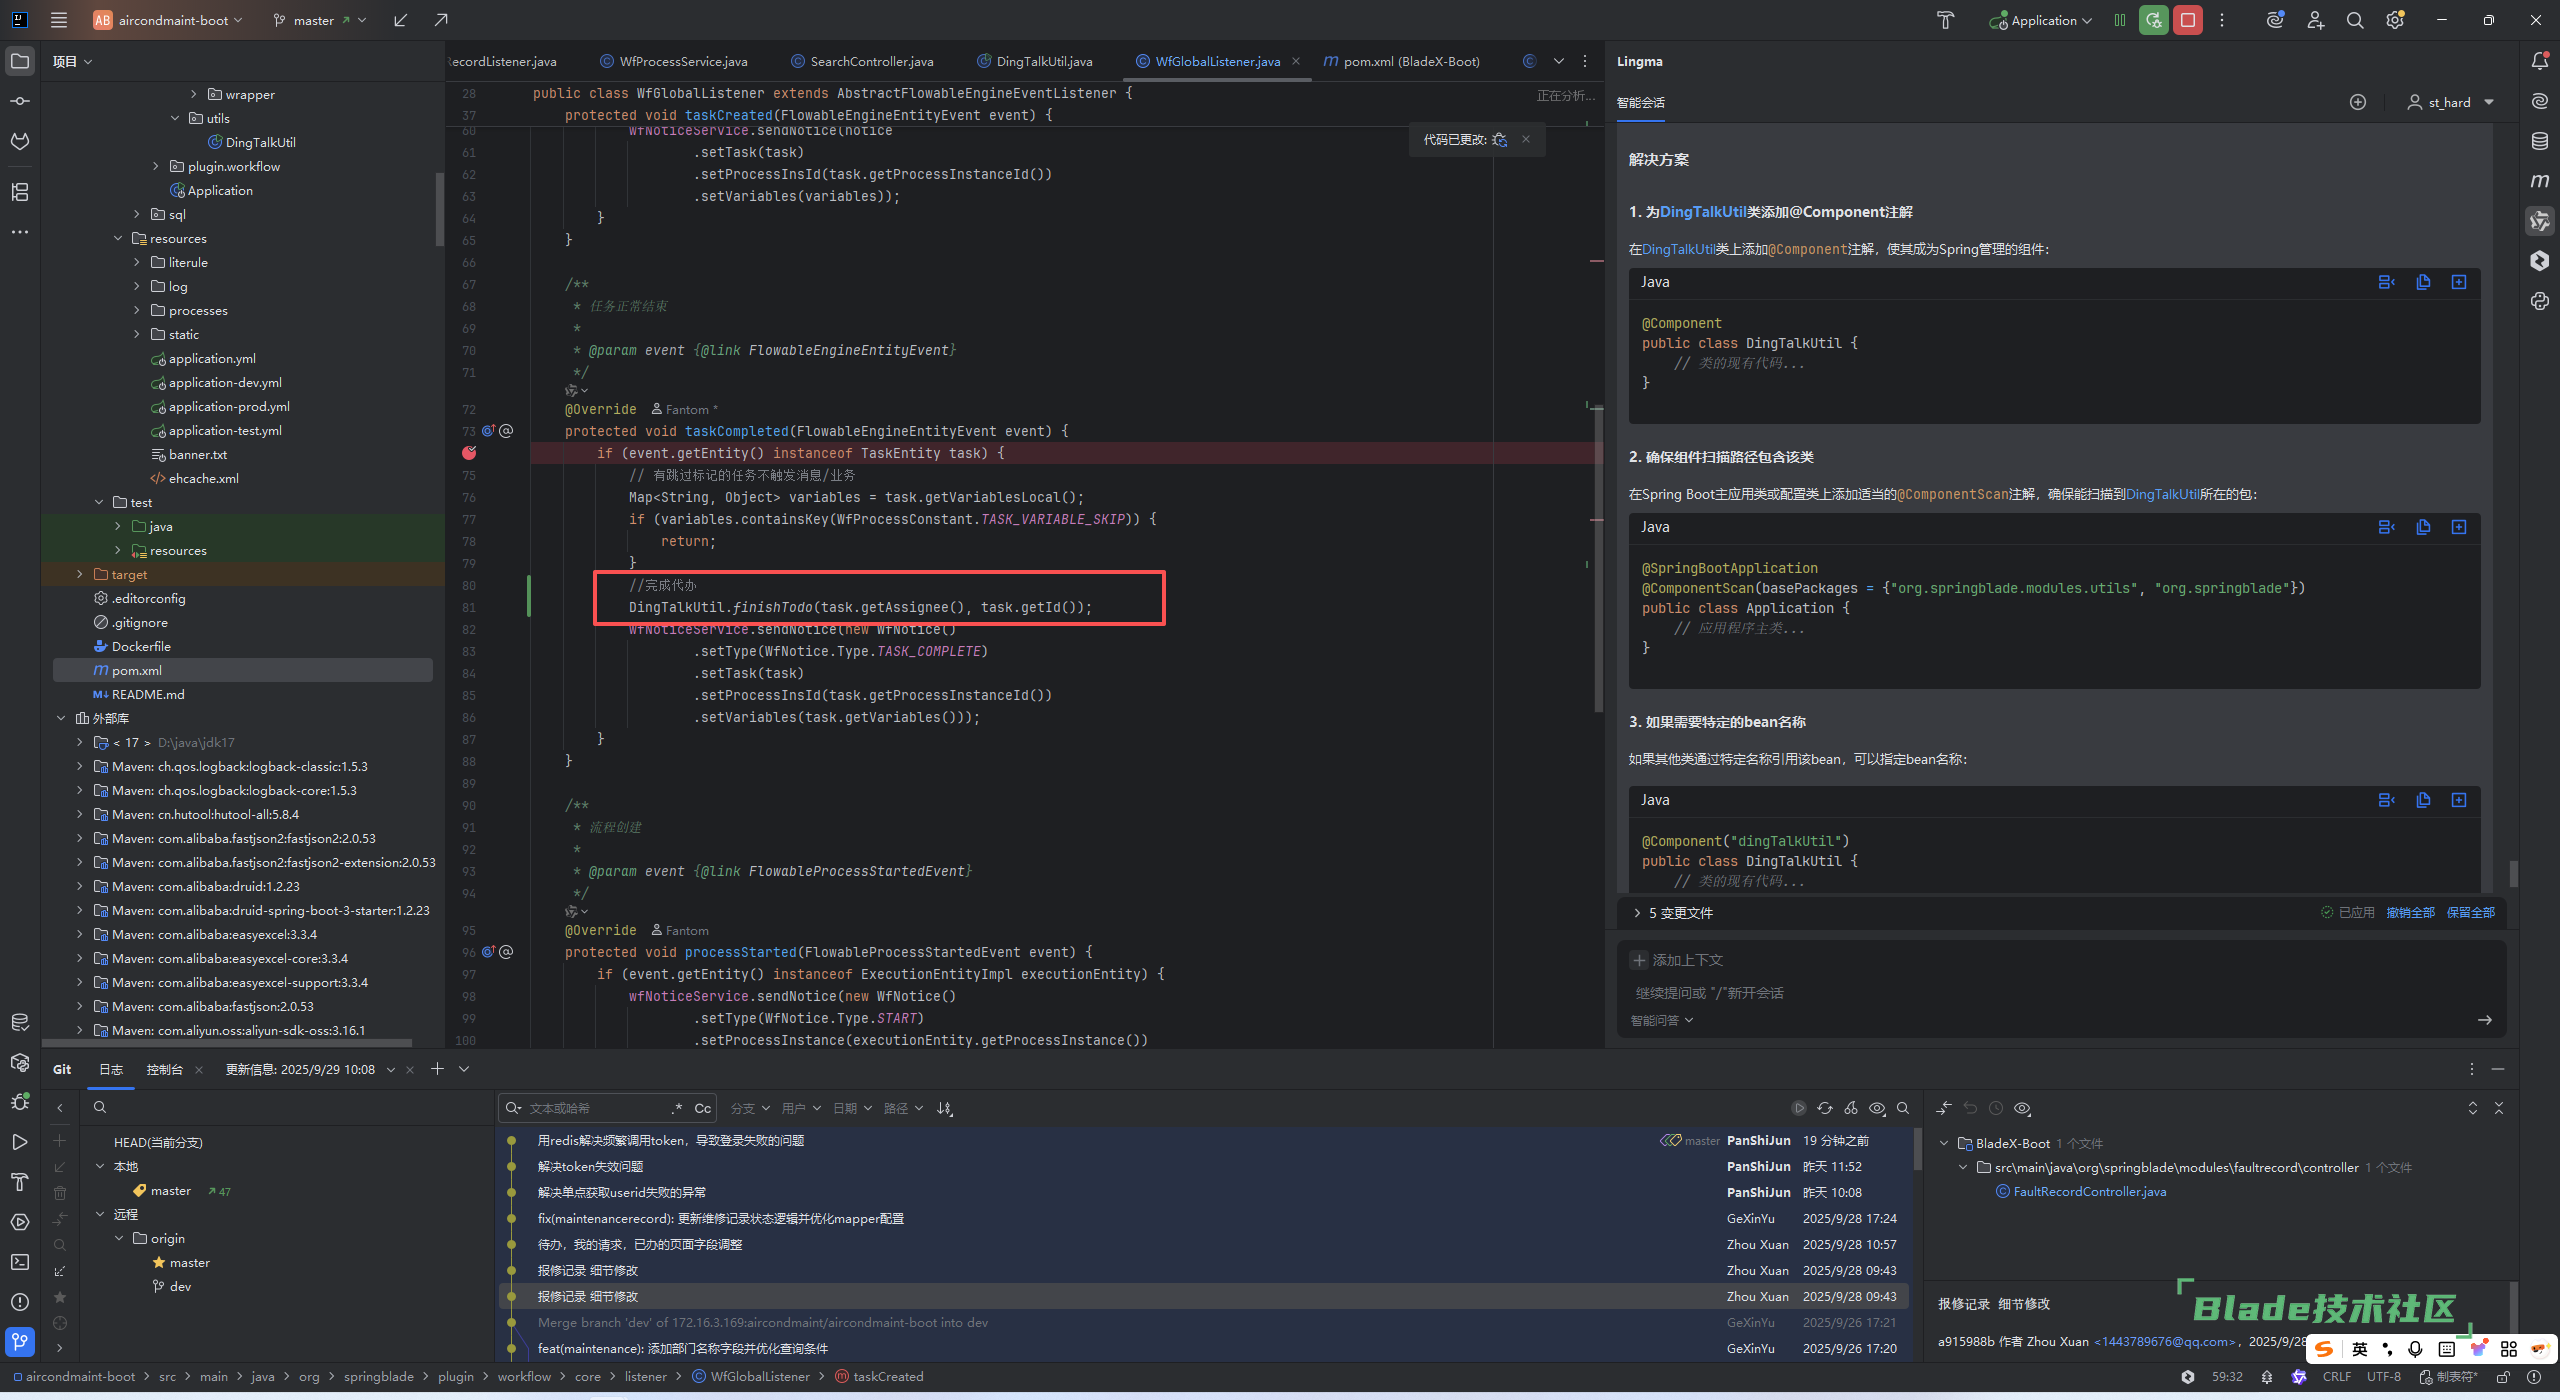Collapse the origin remote folder
Screen dimensions: 2560x1400
click(x=120, y=1238)
